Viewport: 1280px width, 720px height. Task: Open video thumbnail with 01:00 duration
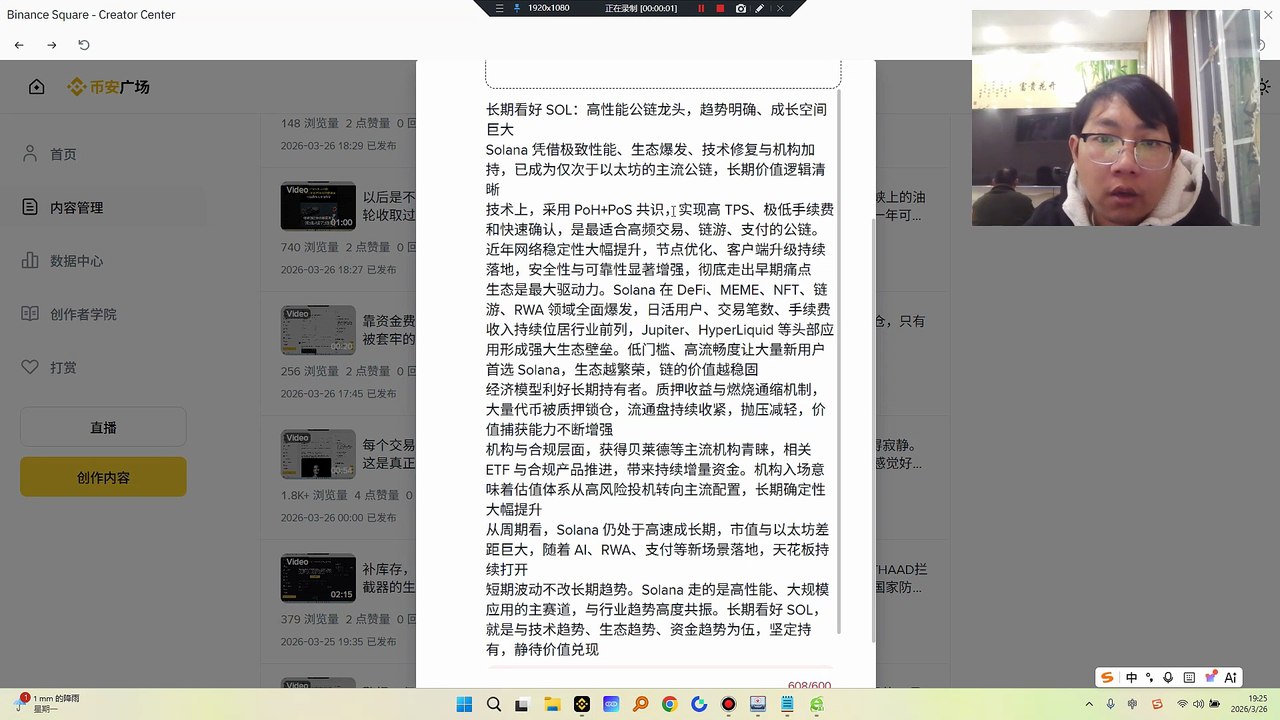point(318,206)
